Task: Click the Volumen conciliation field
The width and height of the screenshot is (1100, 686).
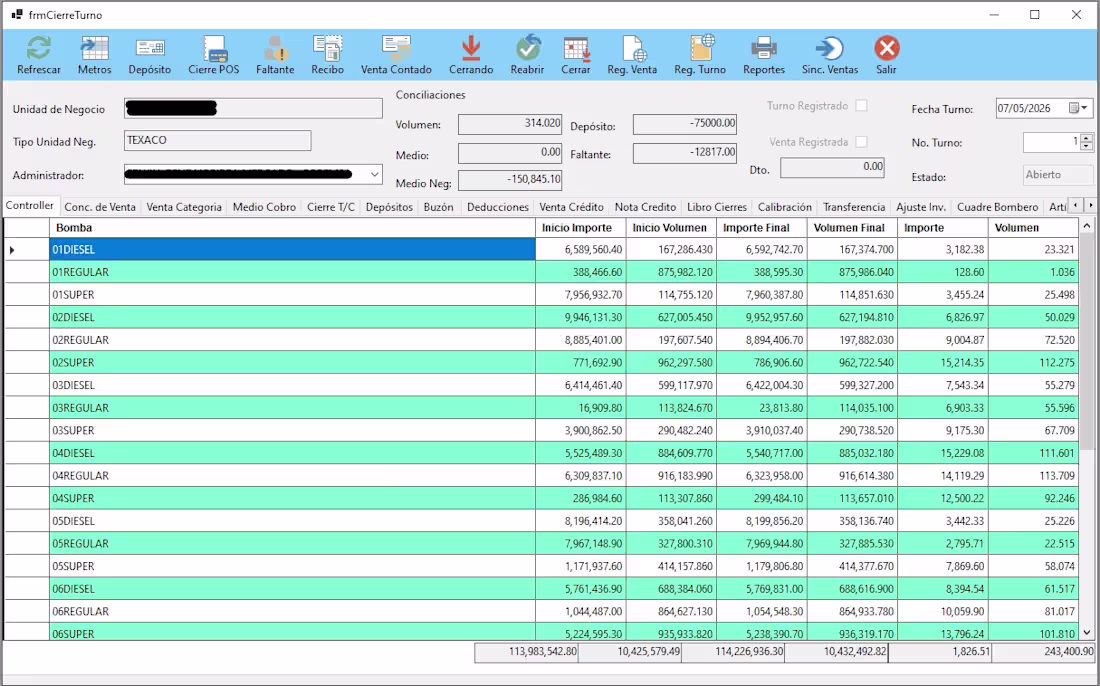Action: [510, 124]
